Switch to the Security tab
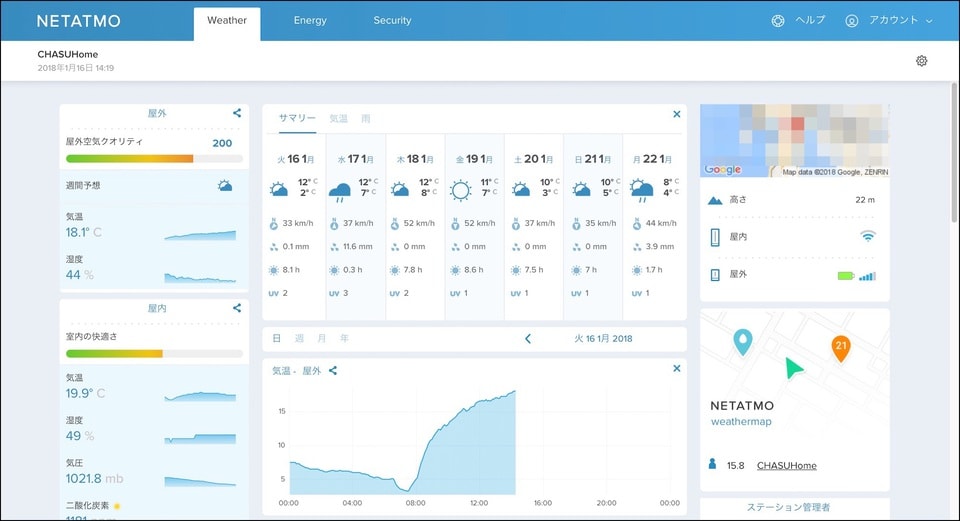 392,20
